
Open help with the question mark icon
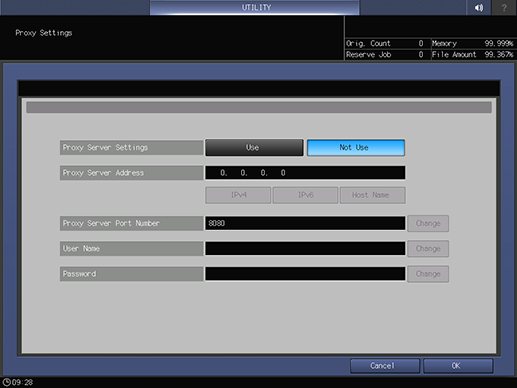[504, 7]
